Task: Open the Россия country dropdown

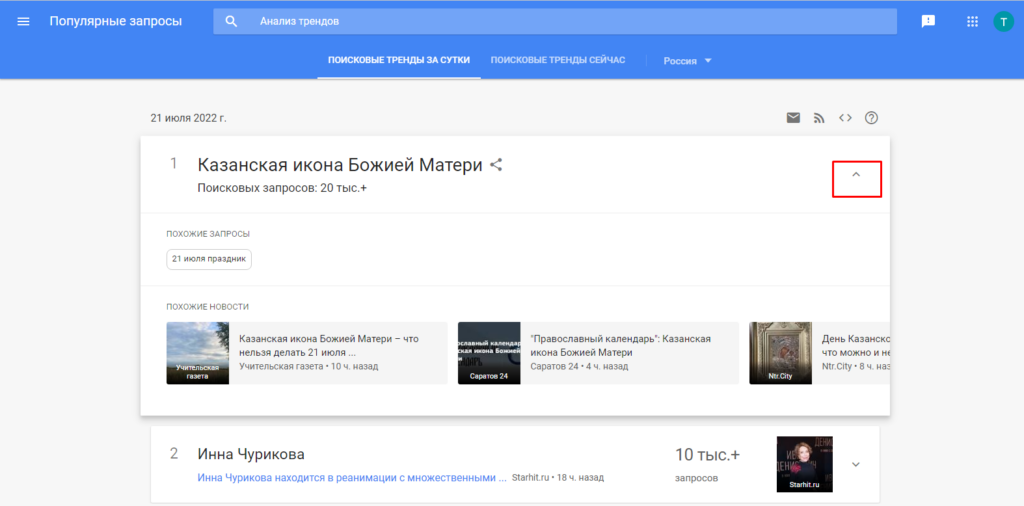Action: [687, 61]
